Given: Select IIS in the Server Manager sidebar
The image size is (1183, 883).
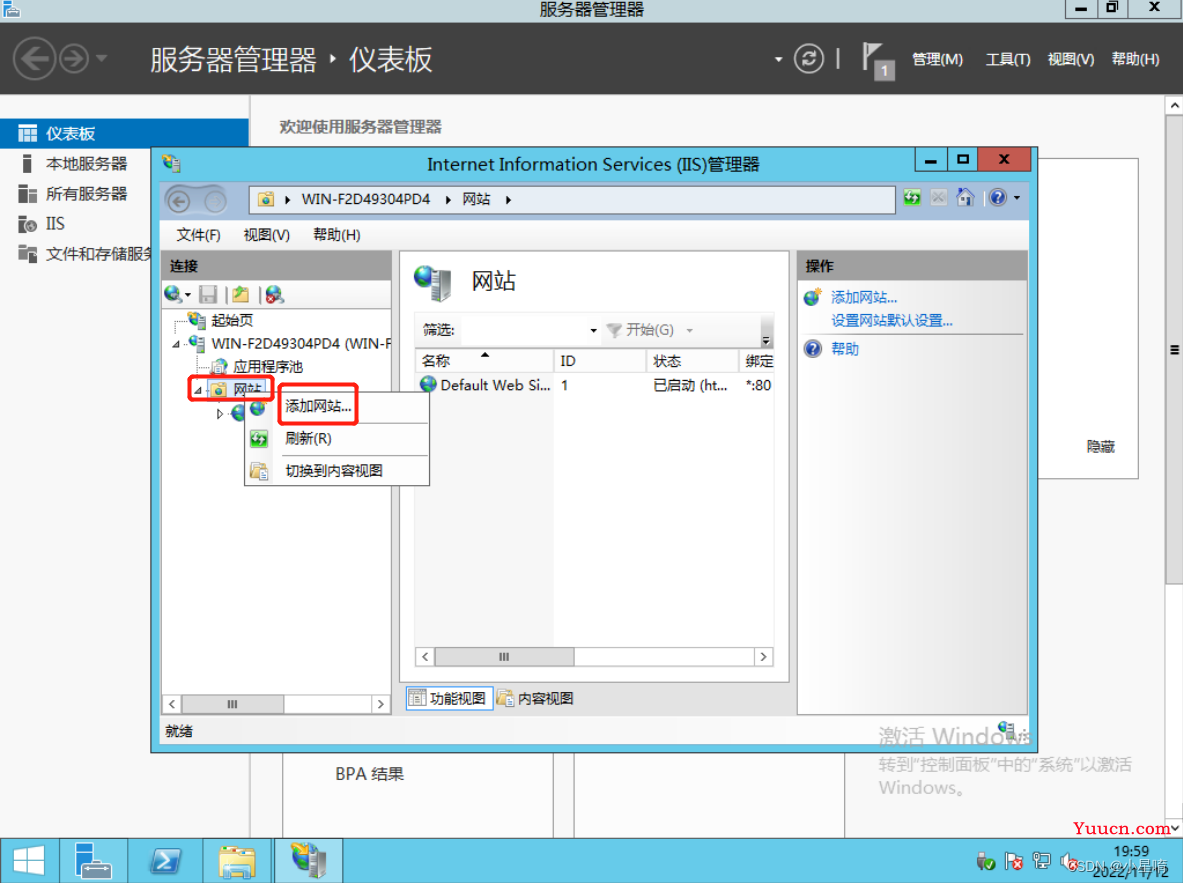Looking at the screenshot, I should (x=55, y=224).
